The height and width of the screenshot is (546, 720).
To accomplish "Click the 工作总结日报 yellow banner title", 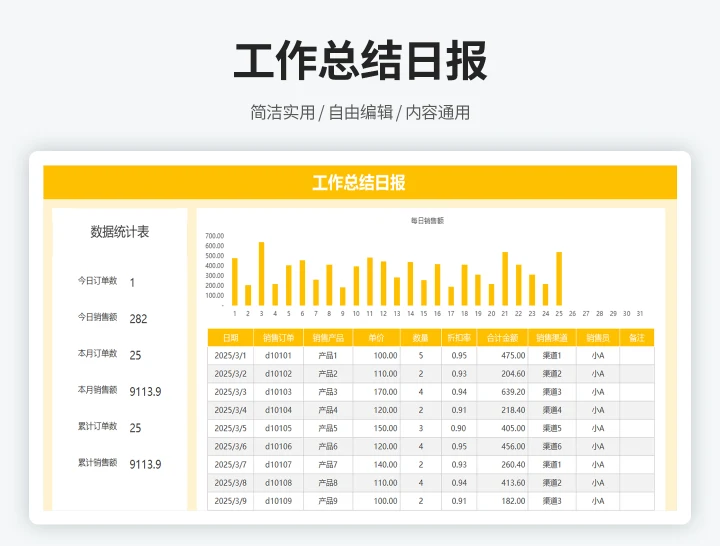I will point(359,183).
